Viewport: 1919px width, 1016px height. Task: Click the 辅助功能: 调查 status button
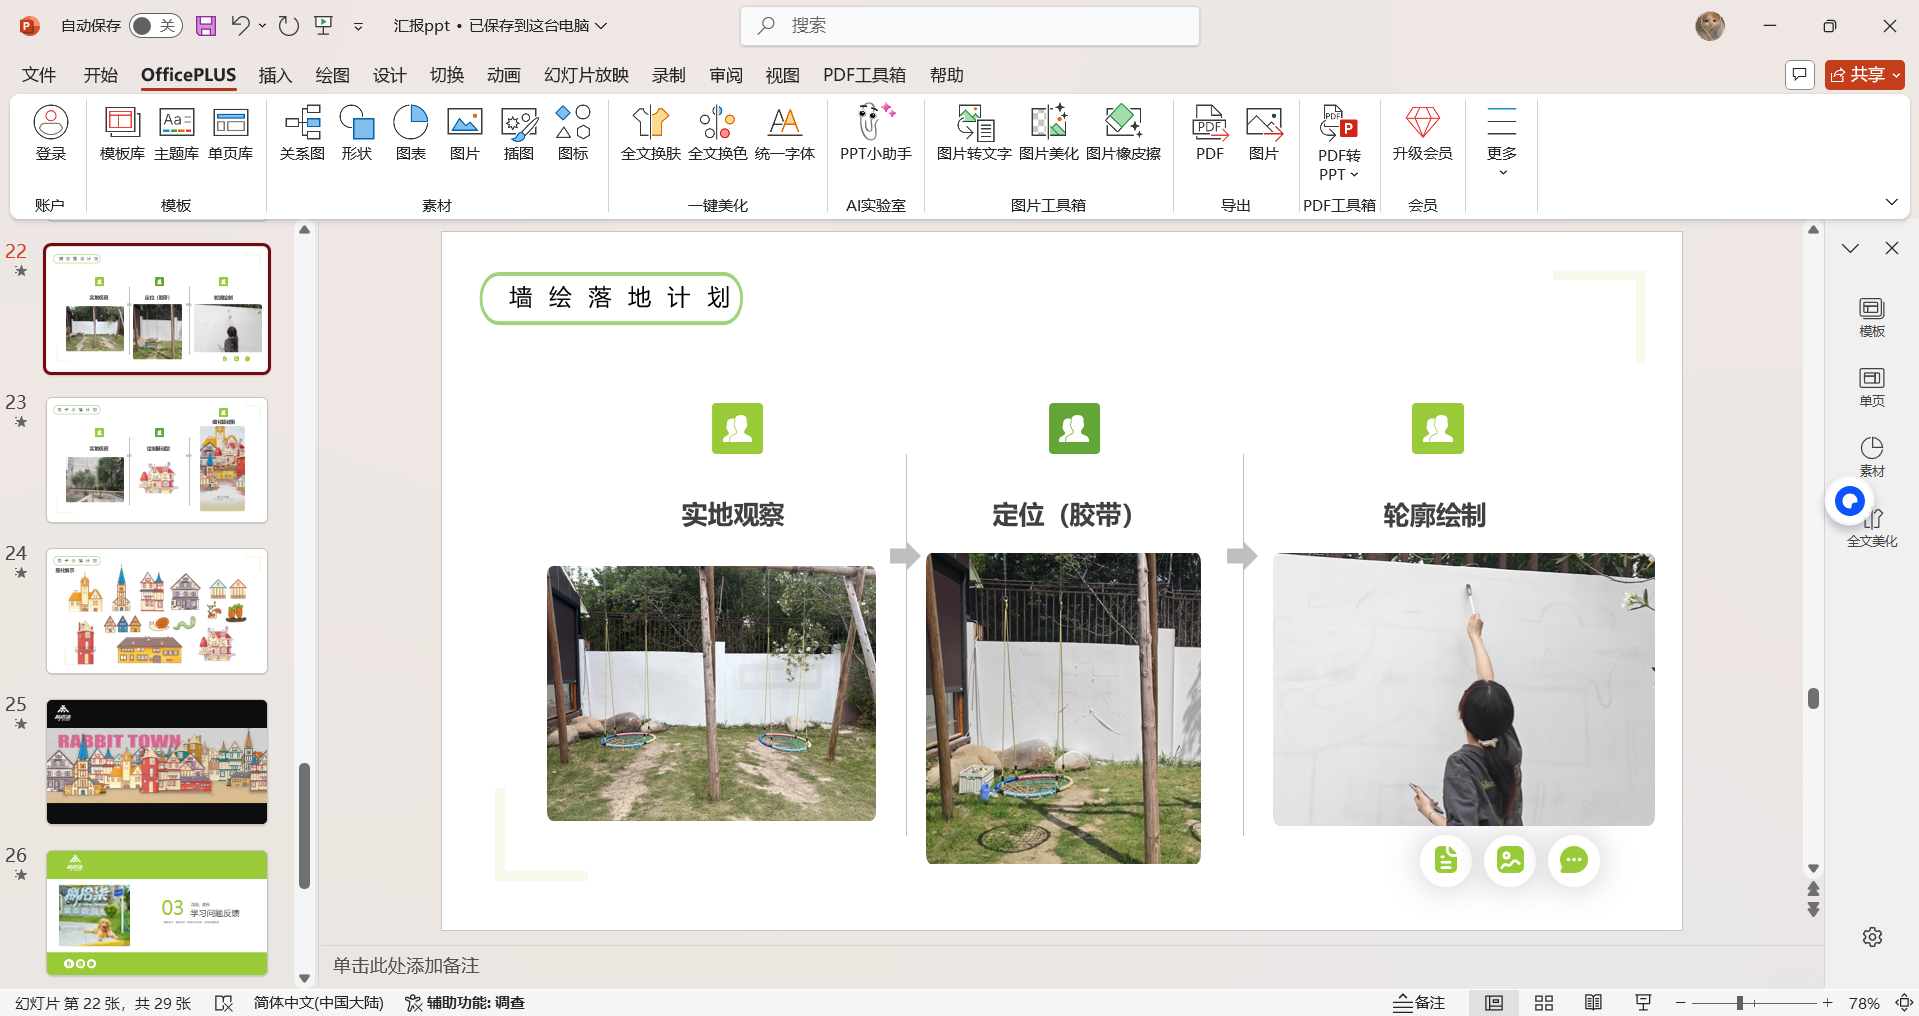pyautogui.click(x=465, y=1003)
